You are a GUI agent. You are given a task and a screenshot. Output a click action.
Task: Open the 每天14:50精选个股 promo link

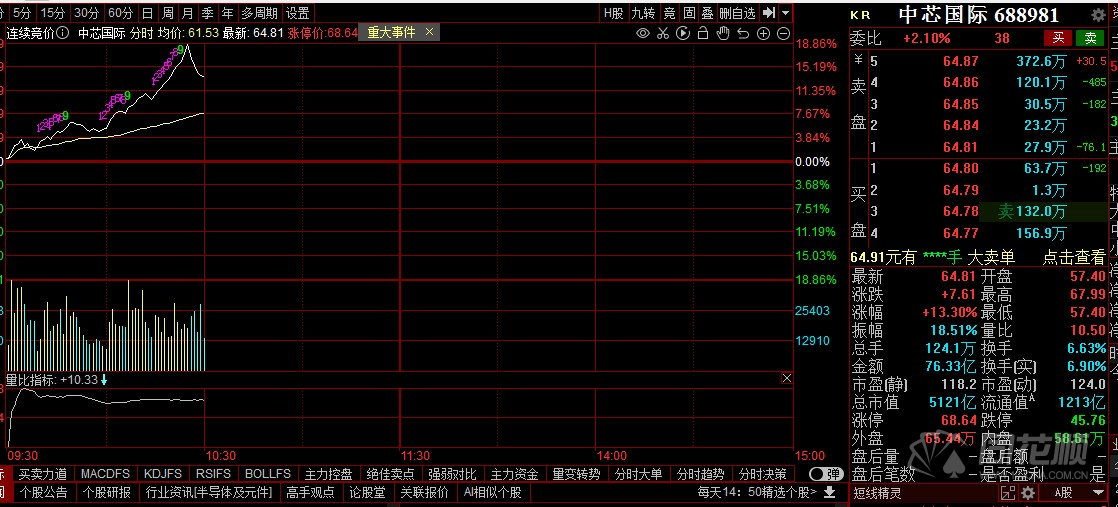(756, 492)
